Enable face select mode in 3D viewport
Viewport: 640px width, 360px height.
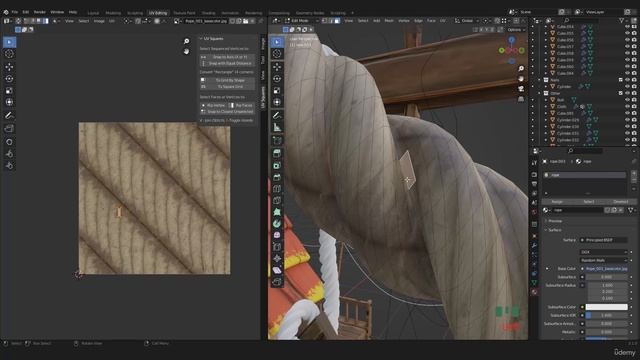click(337, 21)
